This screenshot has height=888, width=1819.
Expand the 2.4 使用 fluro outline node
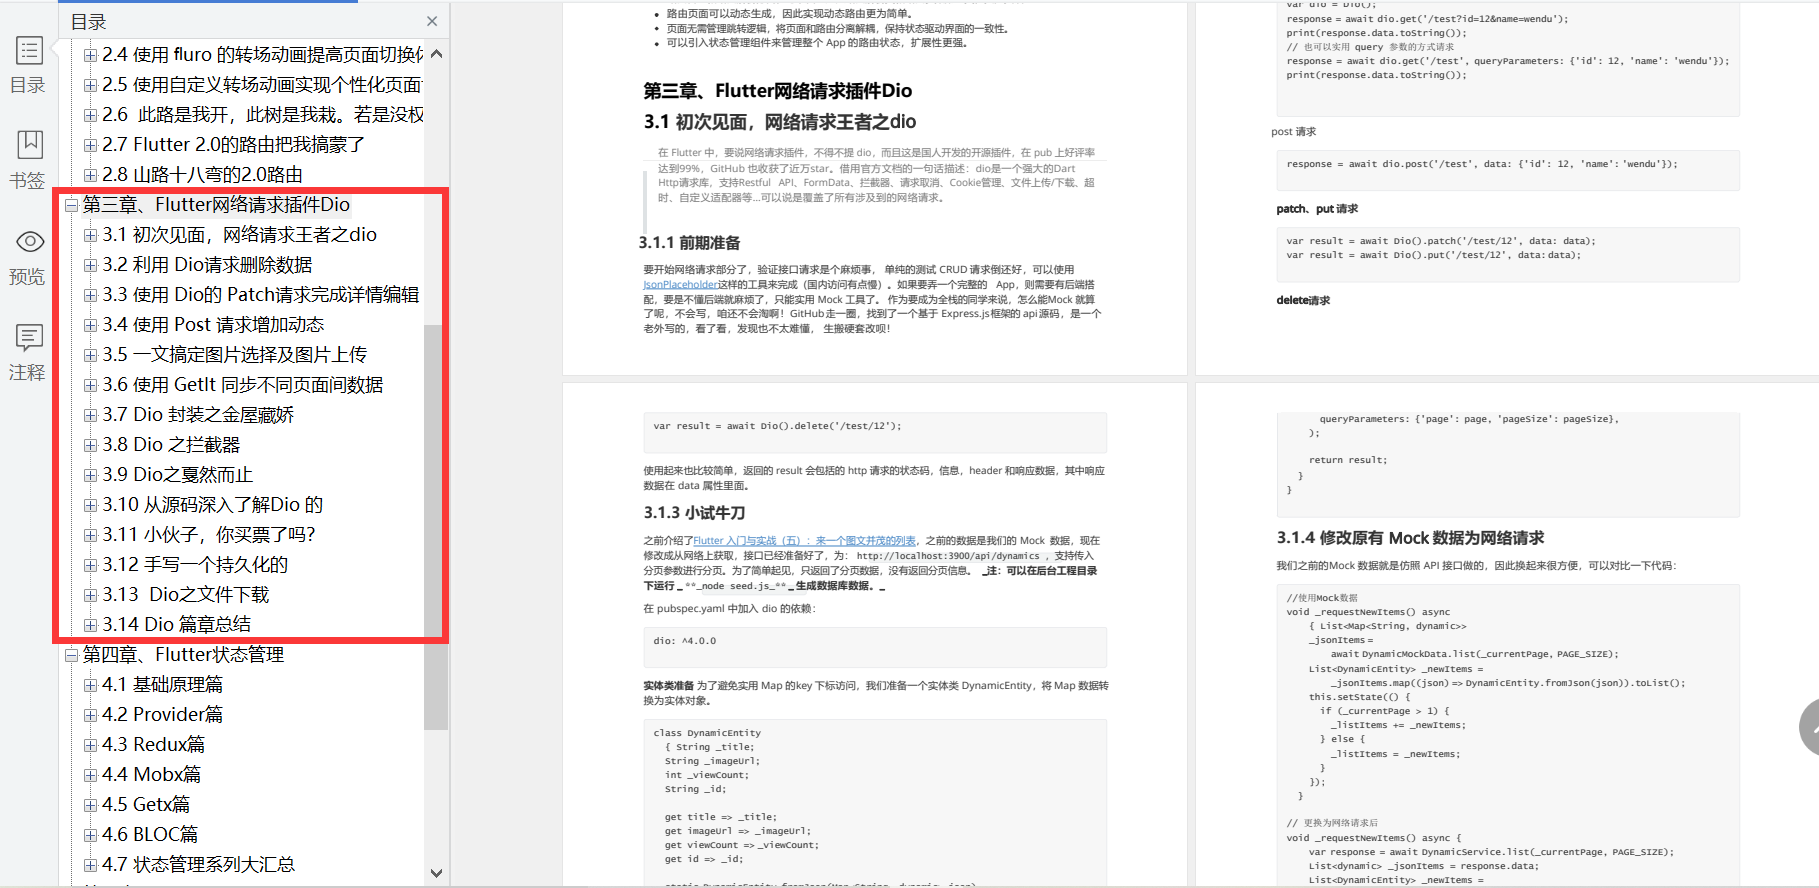click(x=91, y=56)
